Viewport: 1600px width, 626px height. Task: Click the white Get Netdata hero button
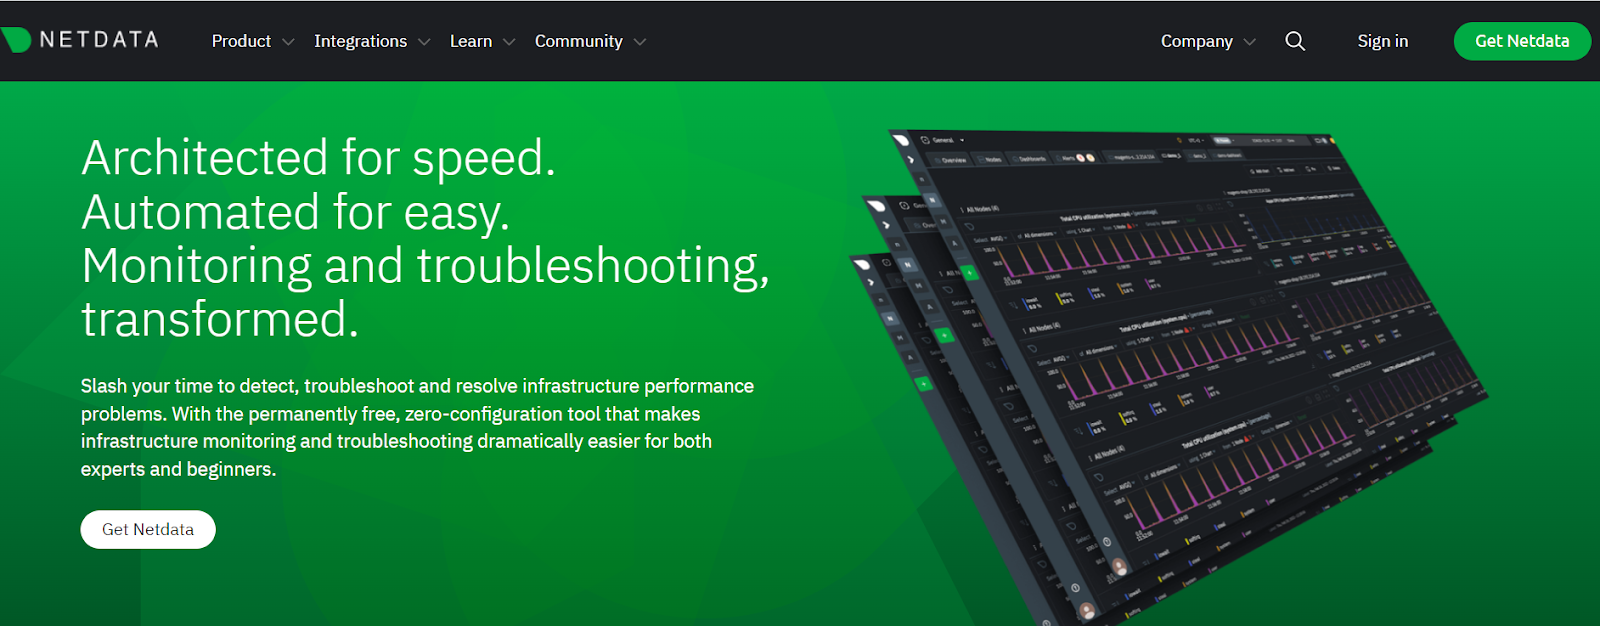(148, 529)
